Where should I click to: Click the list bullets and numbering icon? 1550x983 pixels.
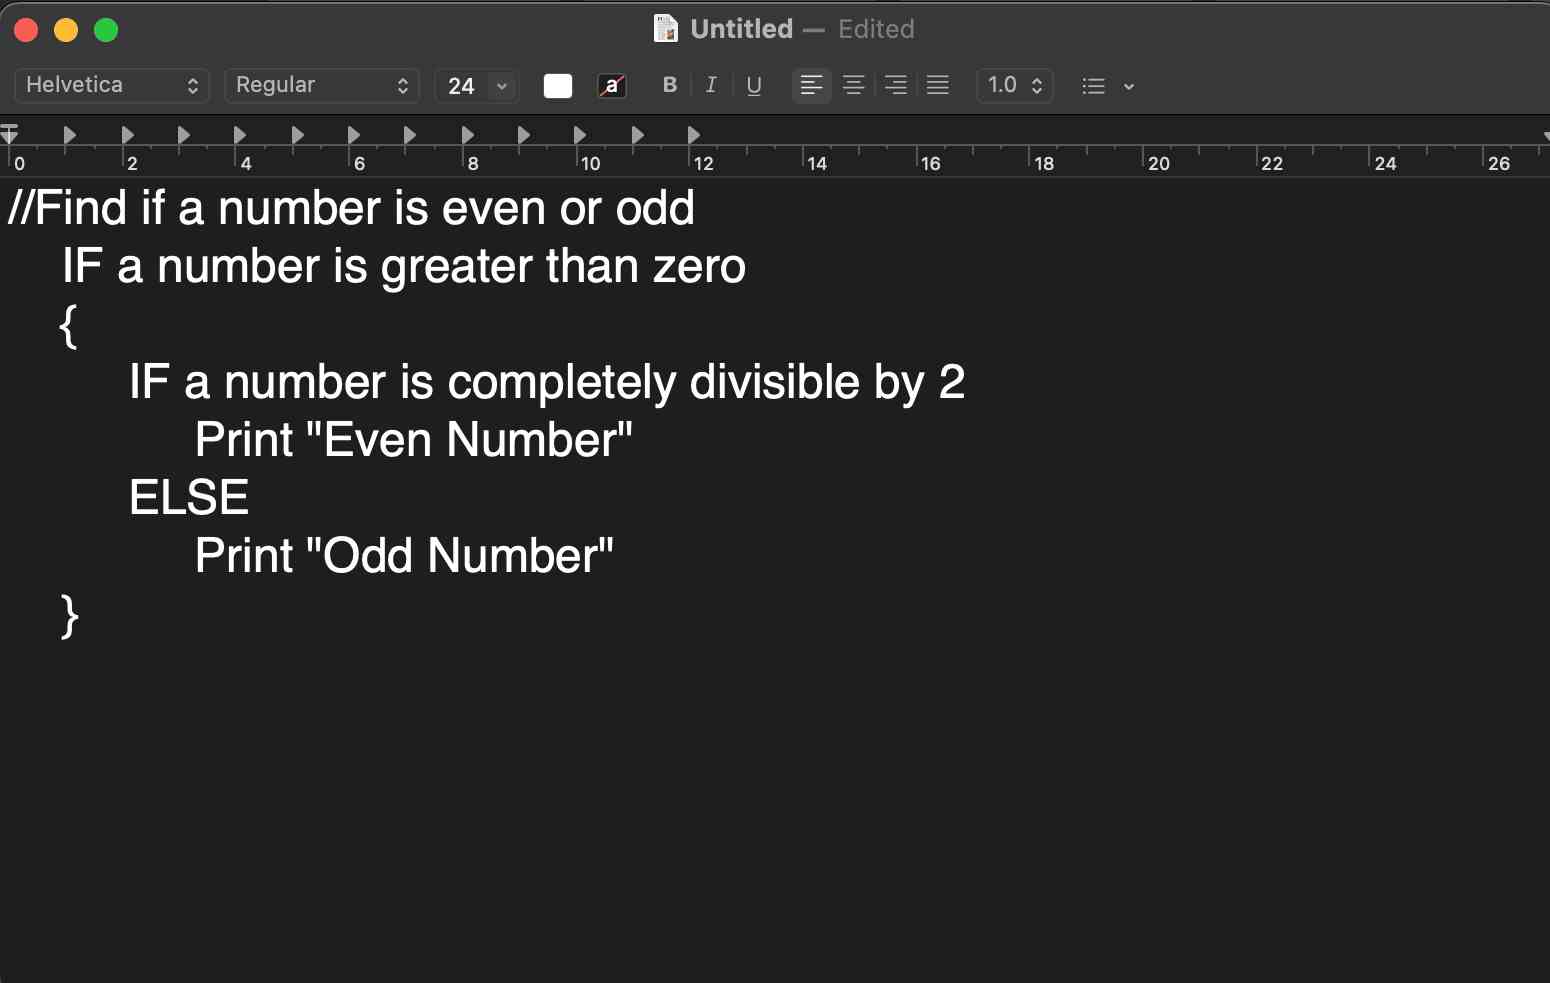1093,86
